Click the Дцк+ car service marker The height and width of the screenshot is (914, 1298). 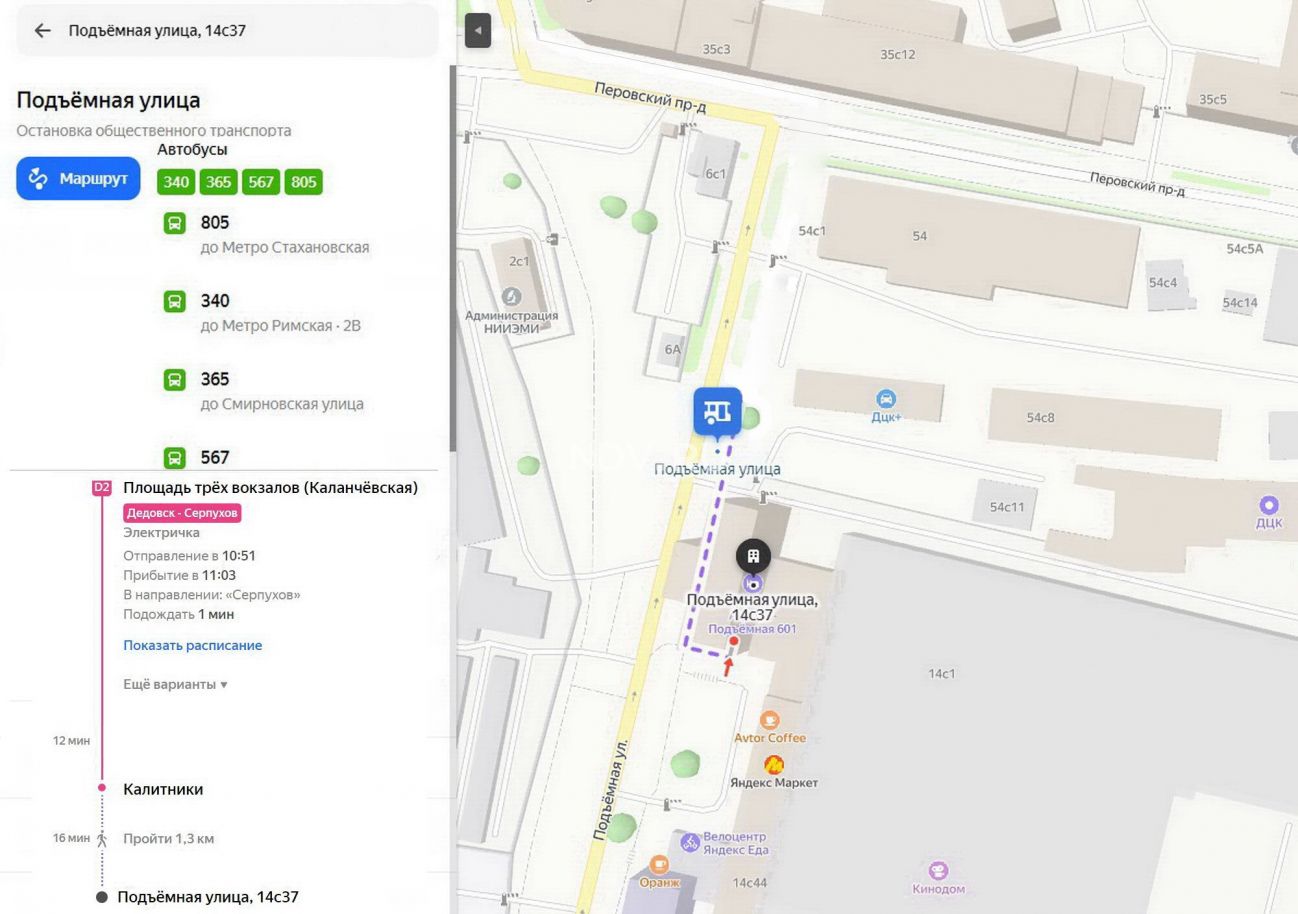click(885, 400)
